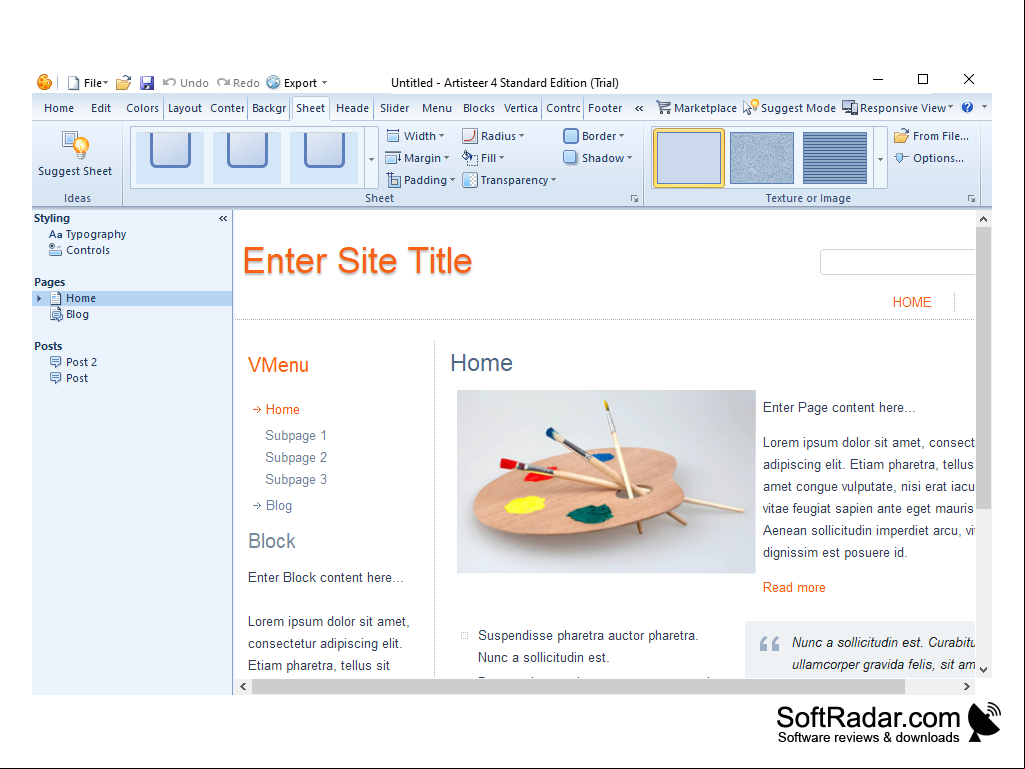The width and height of the screenshot is (1025, 769).
Task: Open the Margin dropdown
Action: tap(418, 158)
